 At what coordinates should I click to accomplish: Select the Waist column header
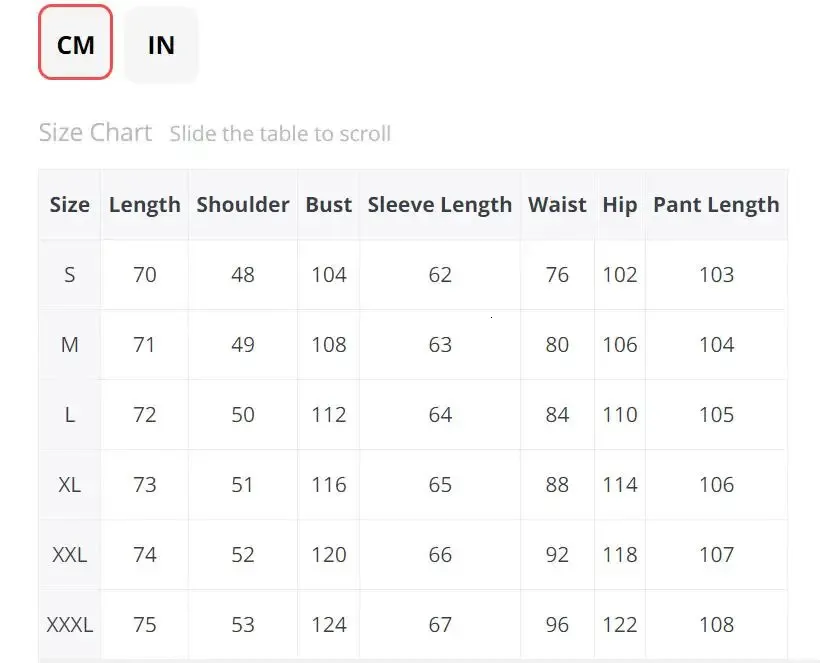(557, 205)
